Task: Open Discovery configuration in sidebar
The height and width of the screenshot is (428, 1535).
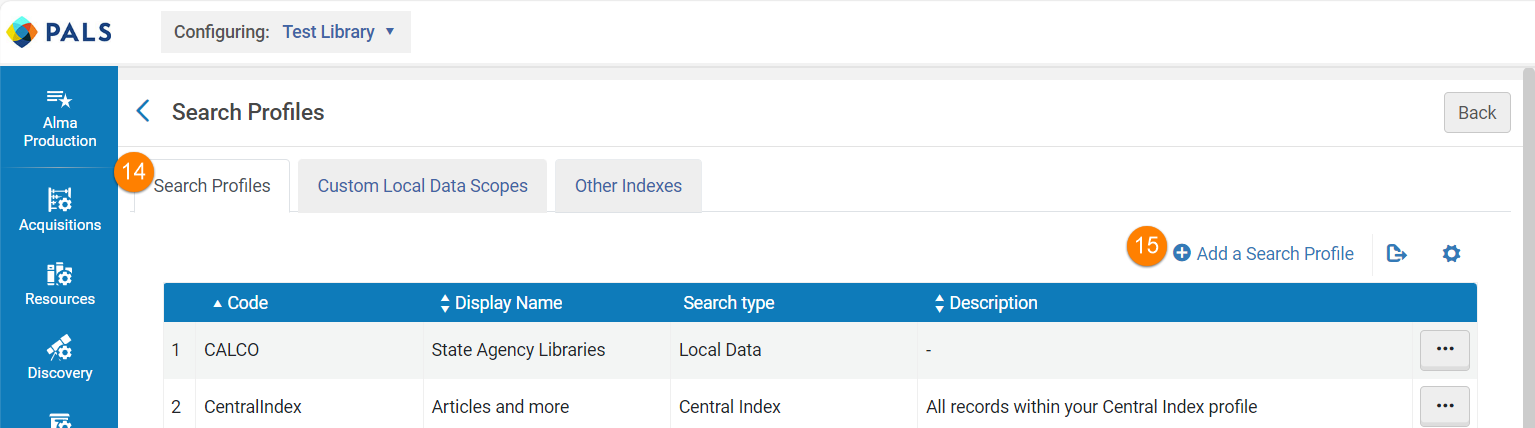Action: point(60,358)
